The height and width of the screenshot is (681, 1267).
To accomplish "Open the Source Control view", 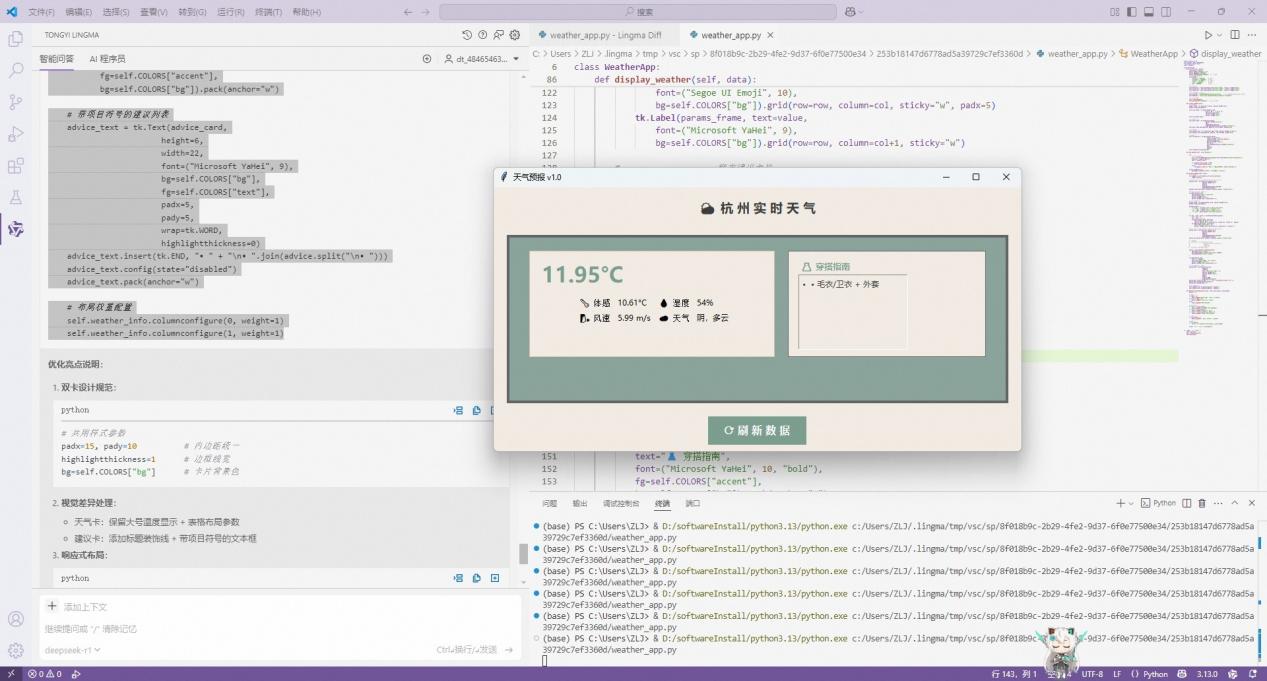I will (x=15, y=102).
